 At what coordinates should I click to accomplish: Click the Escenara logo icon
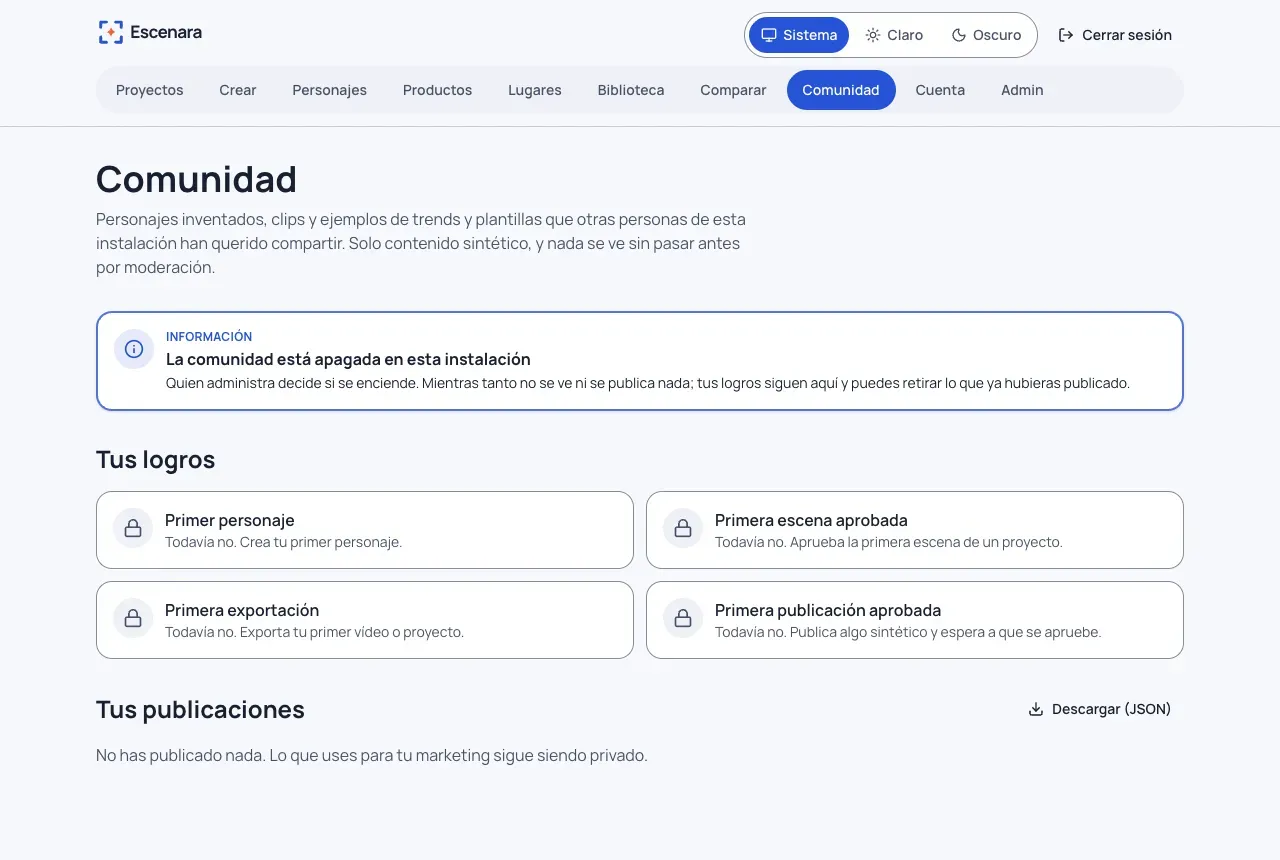point(111,33)
